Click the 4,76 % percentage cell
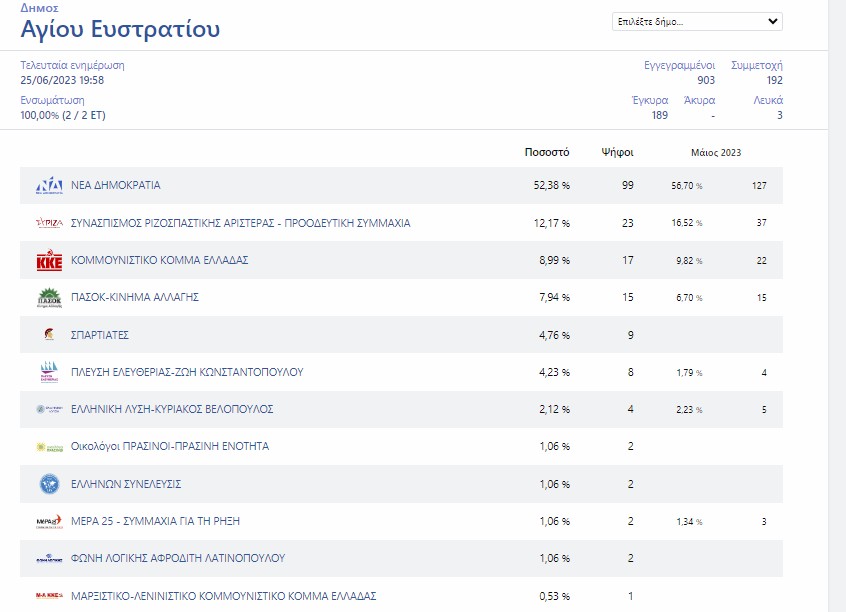The image size is (846, 612). pyautogui.click(x=554, y=335)
